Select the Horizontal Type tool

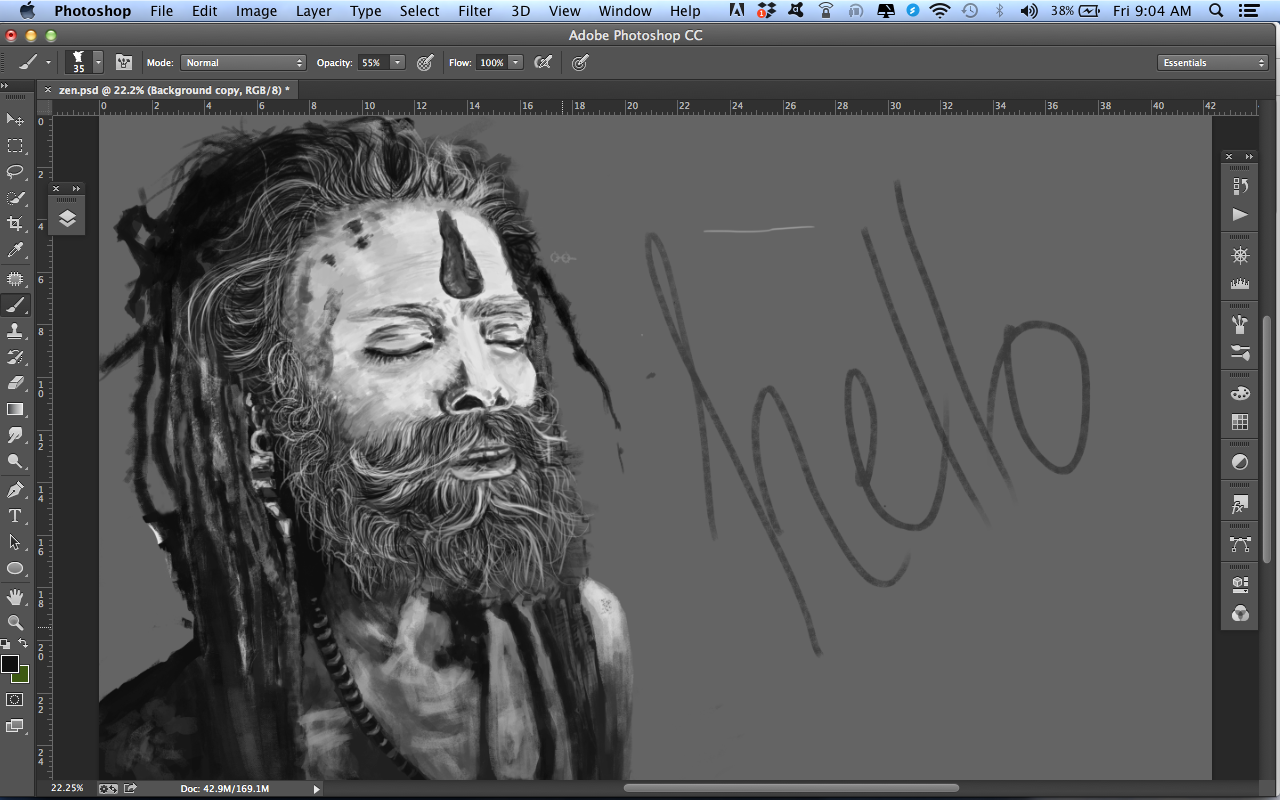click(15, 516)
